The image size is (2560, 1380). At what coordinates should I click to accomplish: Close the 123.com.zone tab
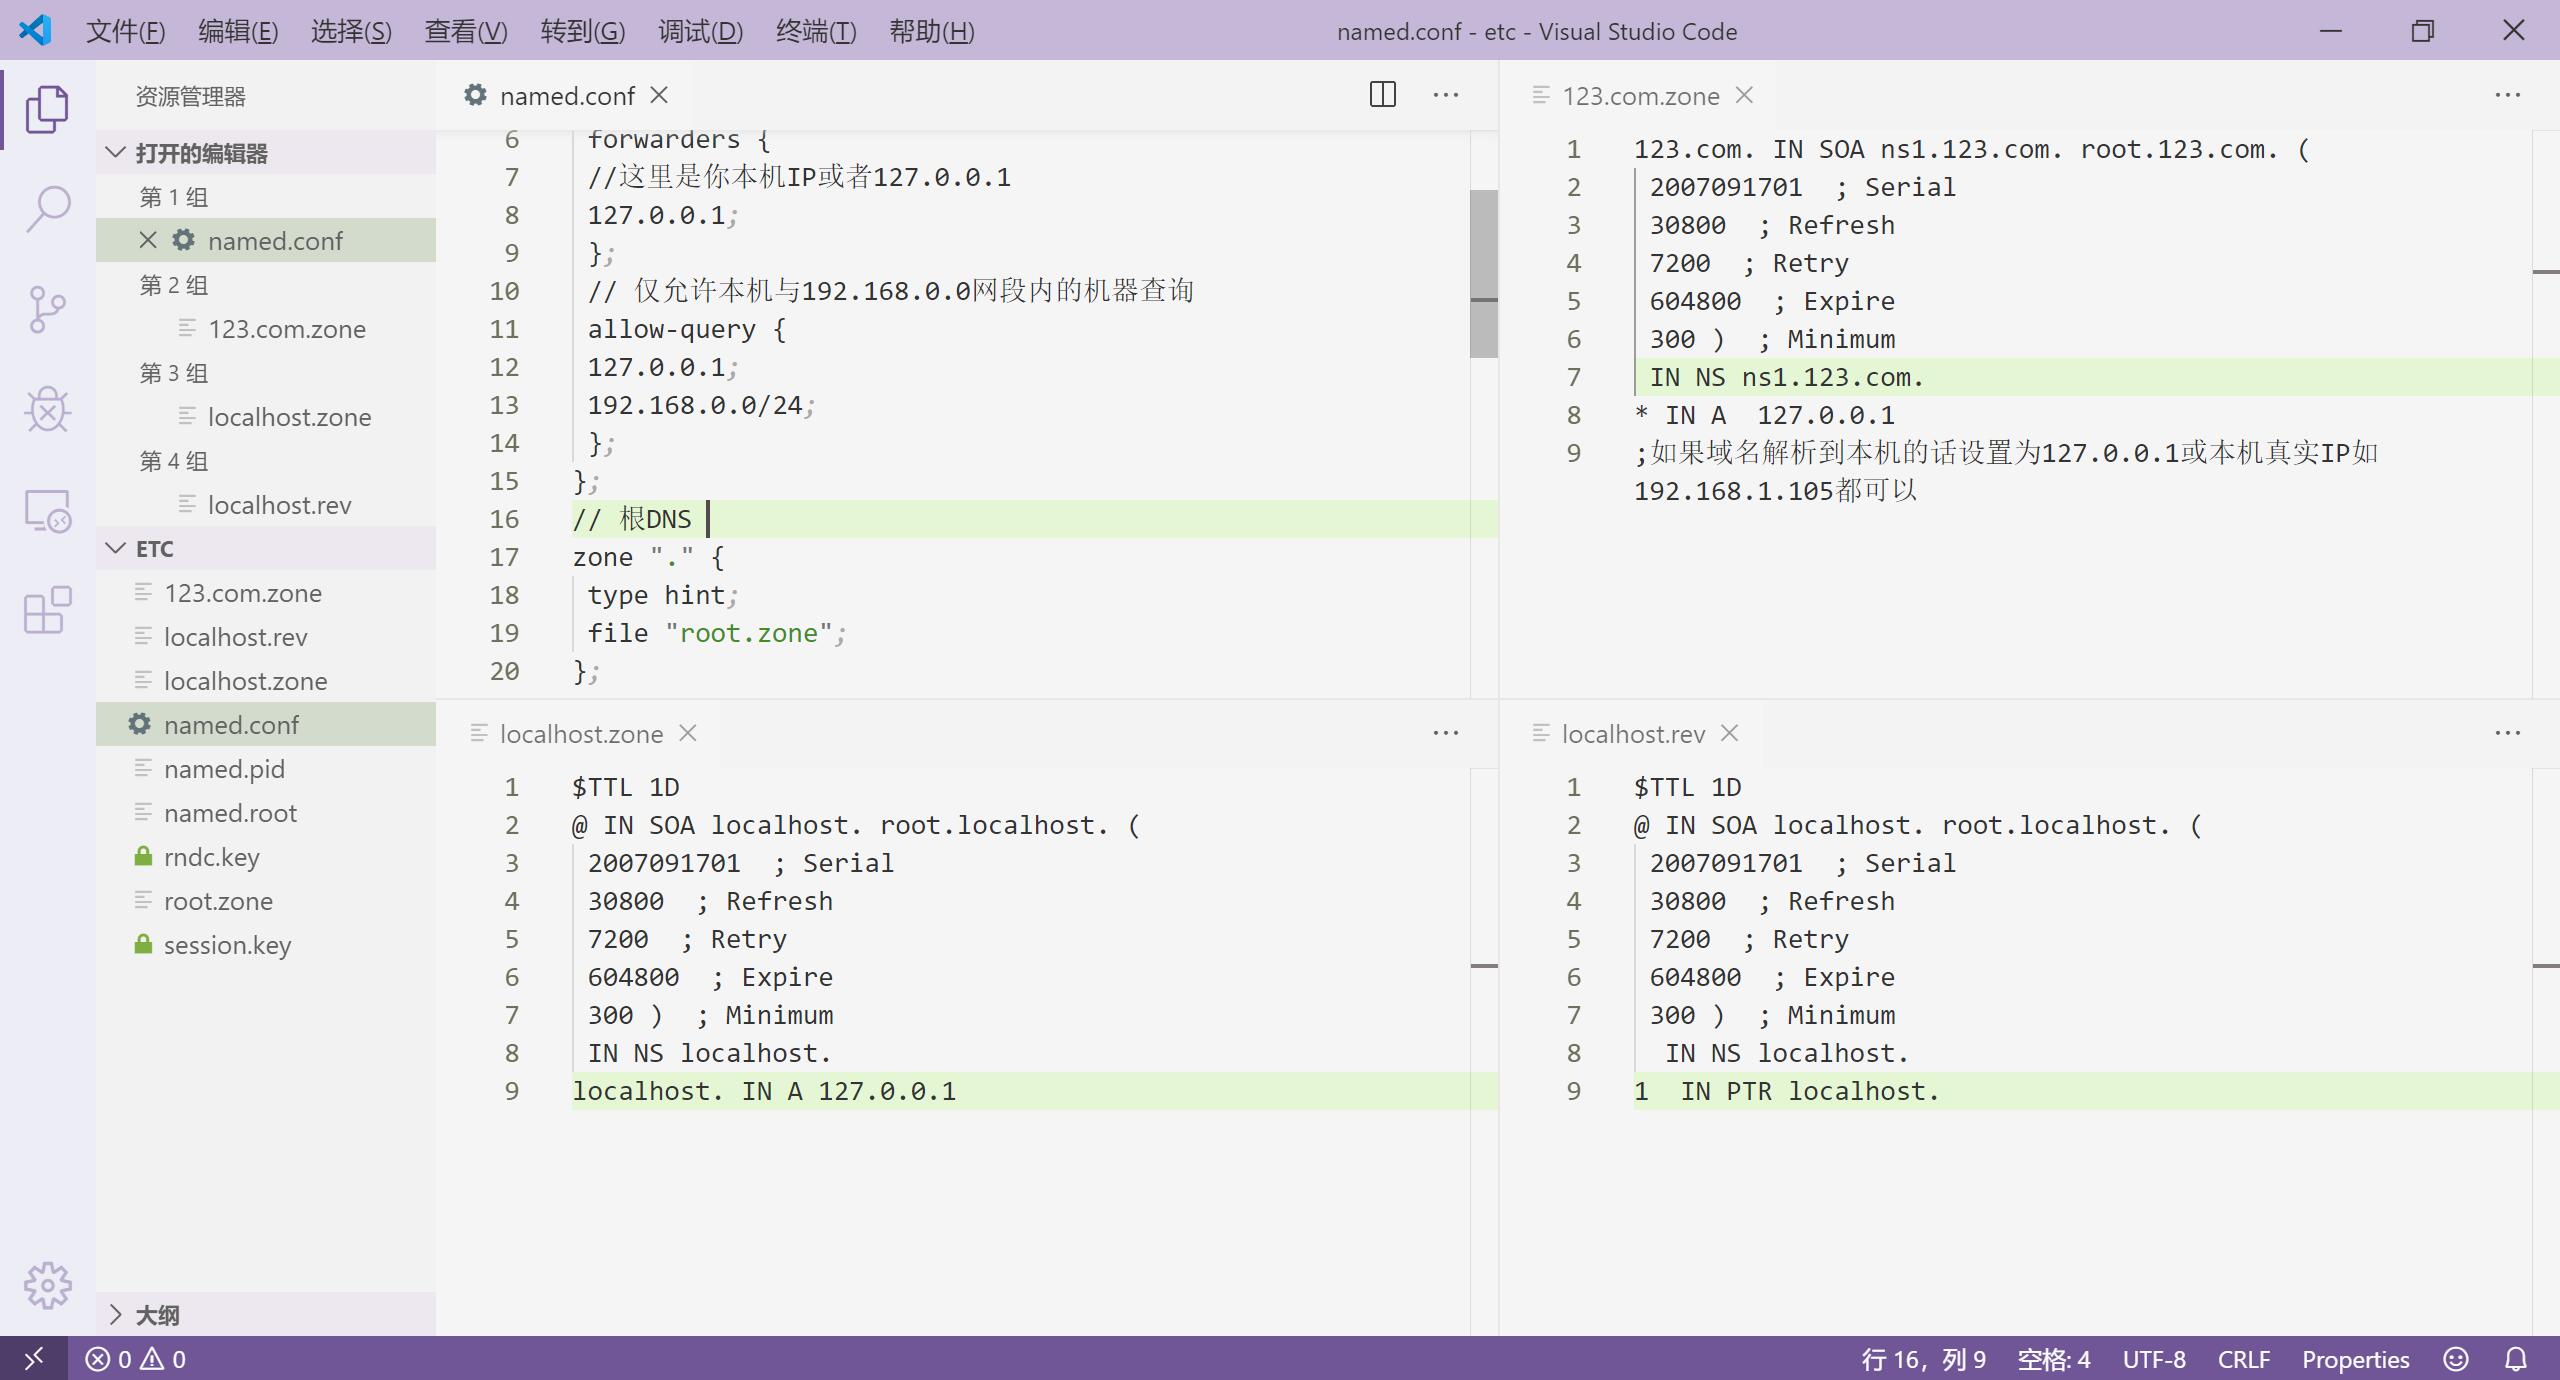1744,95
